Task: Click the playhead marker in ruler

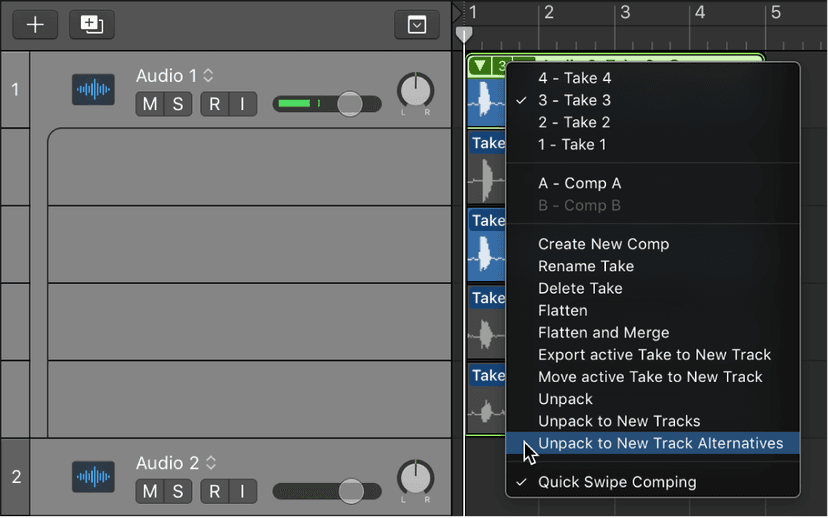Action: click(x=464, y=34)
